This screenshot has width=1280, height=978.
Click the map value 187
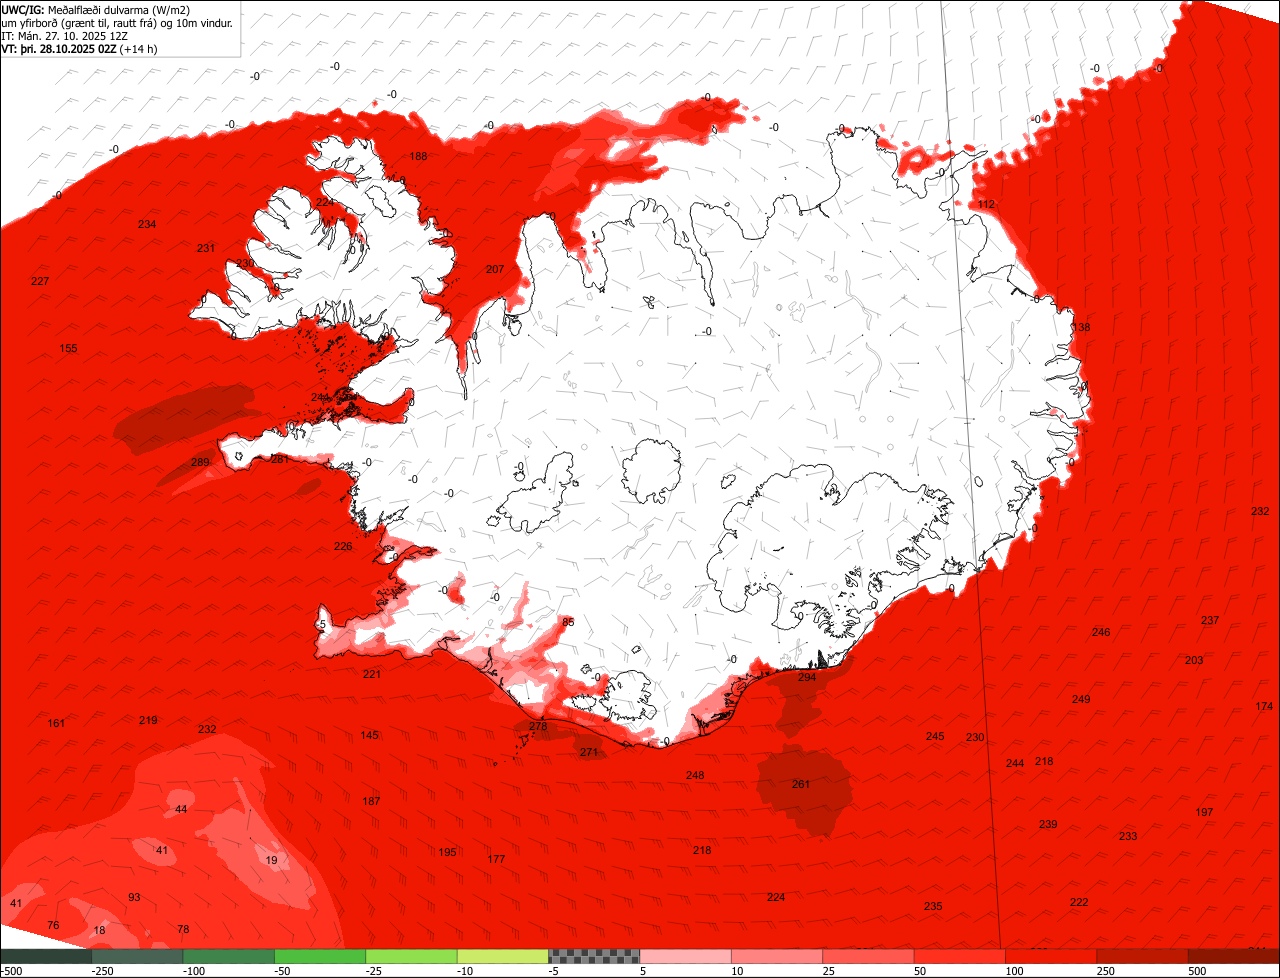(x=371, y=801)
